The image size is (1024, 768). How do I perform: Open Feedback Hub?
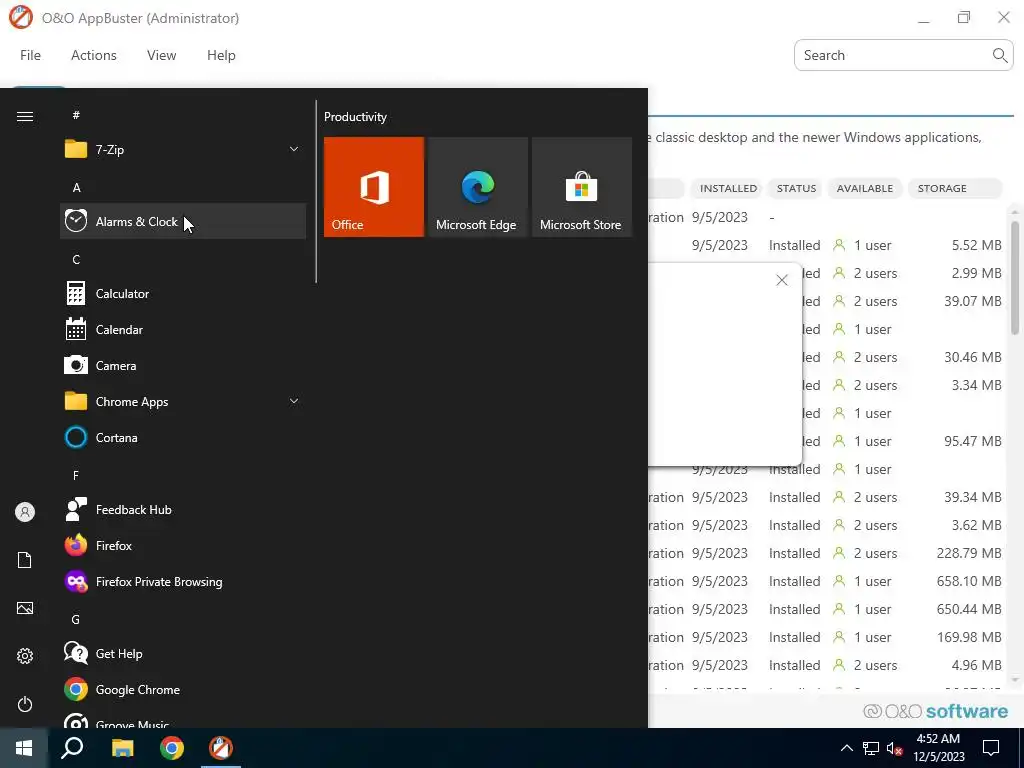183,509
